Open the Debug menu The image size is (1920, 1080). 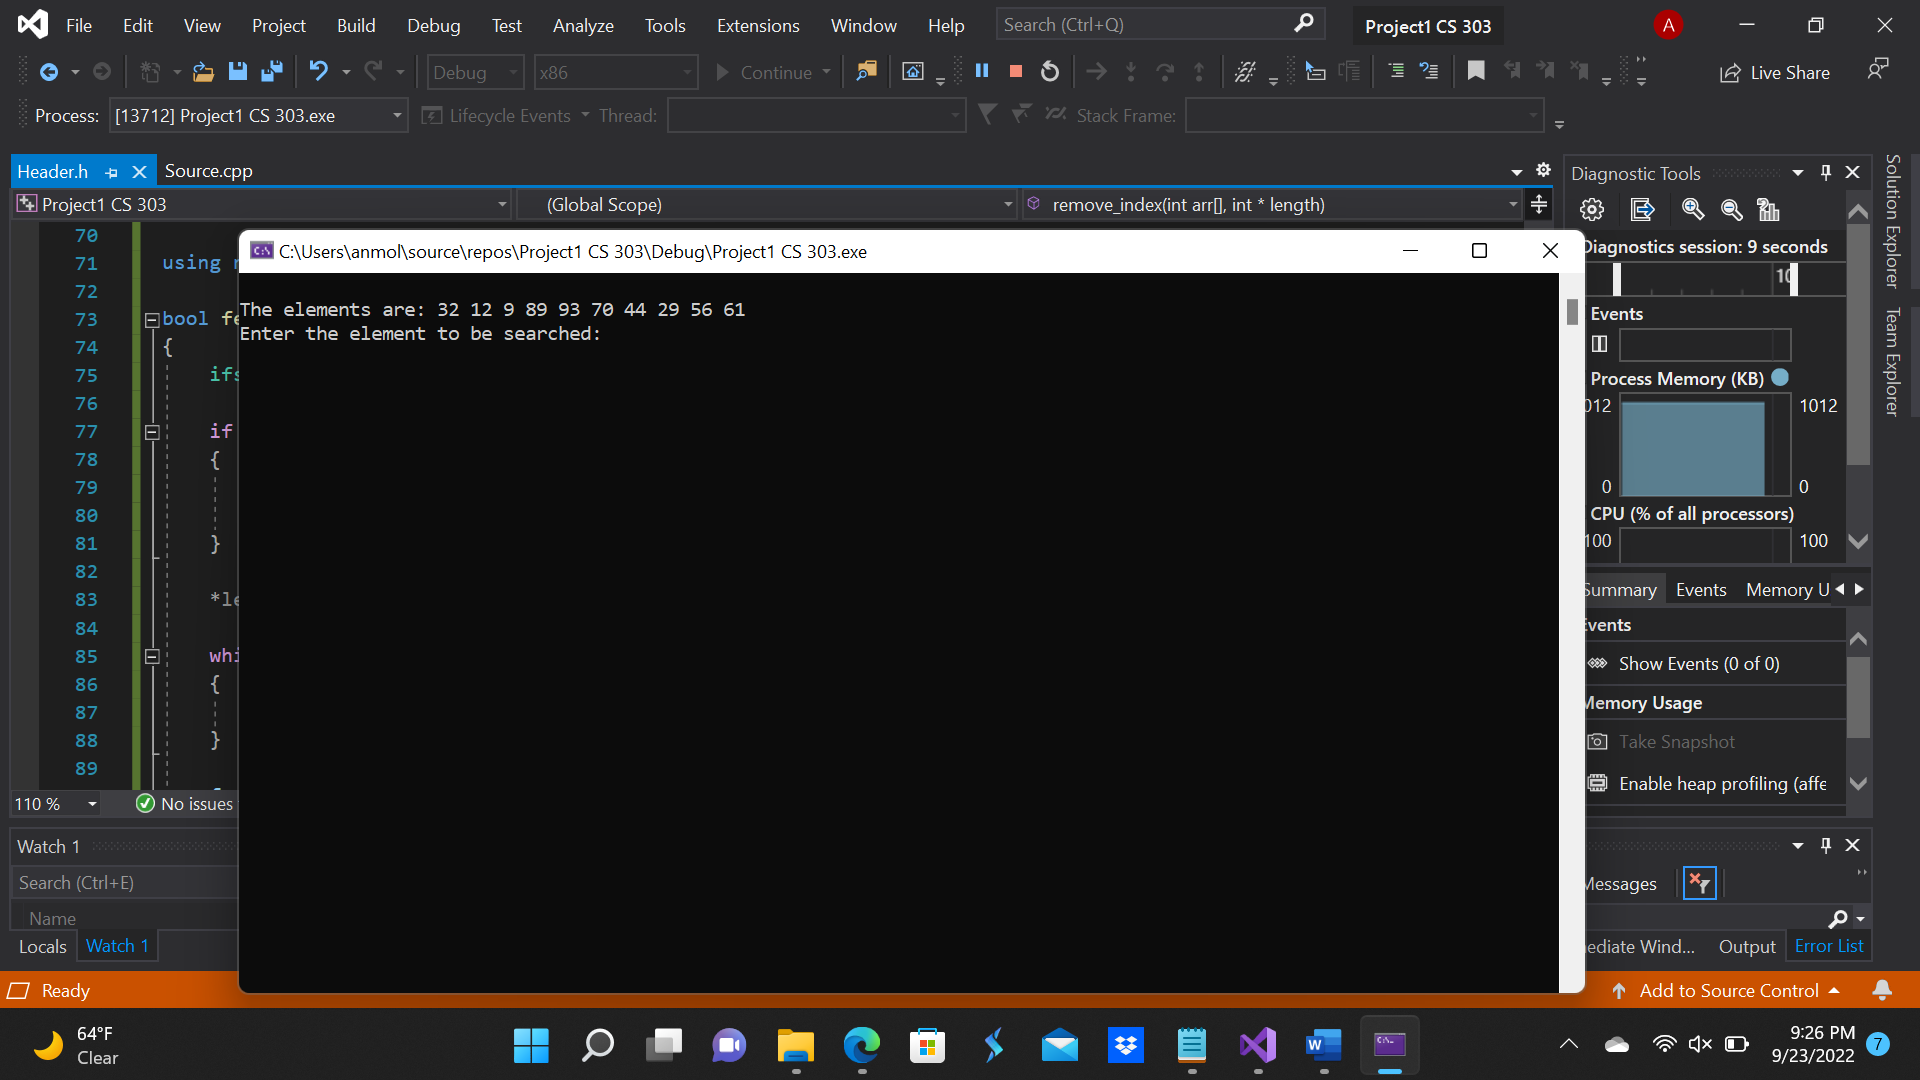pos(433,25)
